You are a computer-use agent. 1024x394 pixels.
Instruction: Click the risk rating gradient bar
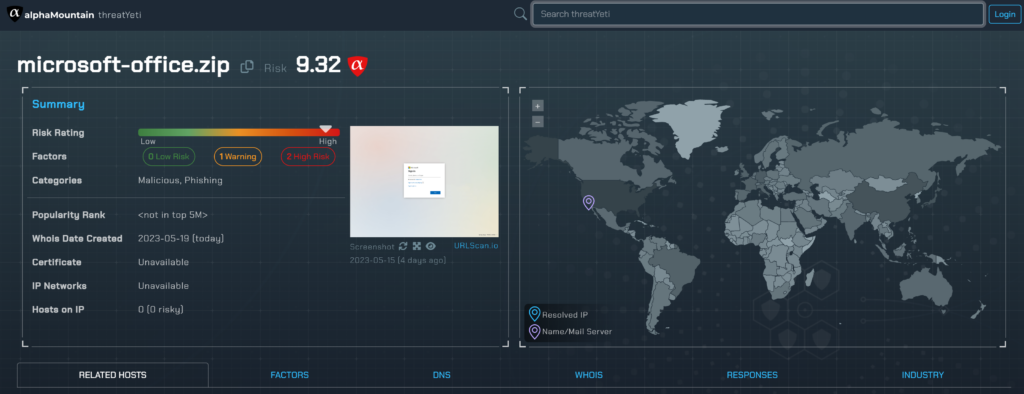click(x=239, y=133)
